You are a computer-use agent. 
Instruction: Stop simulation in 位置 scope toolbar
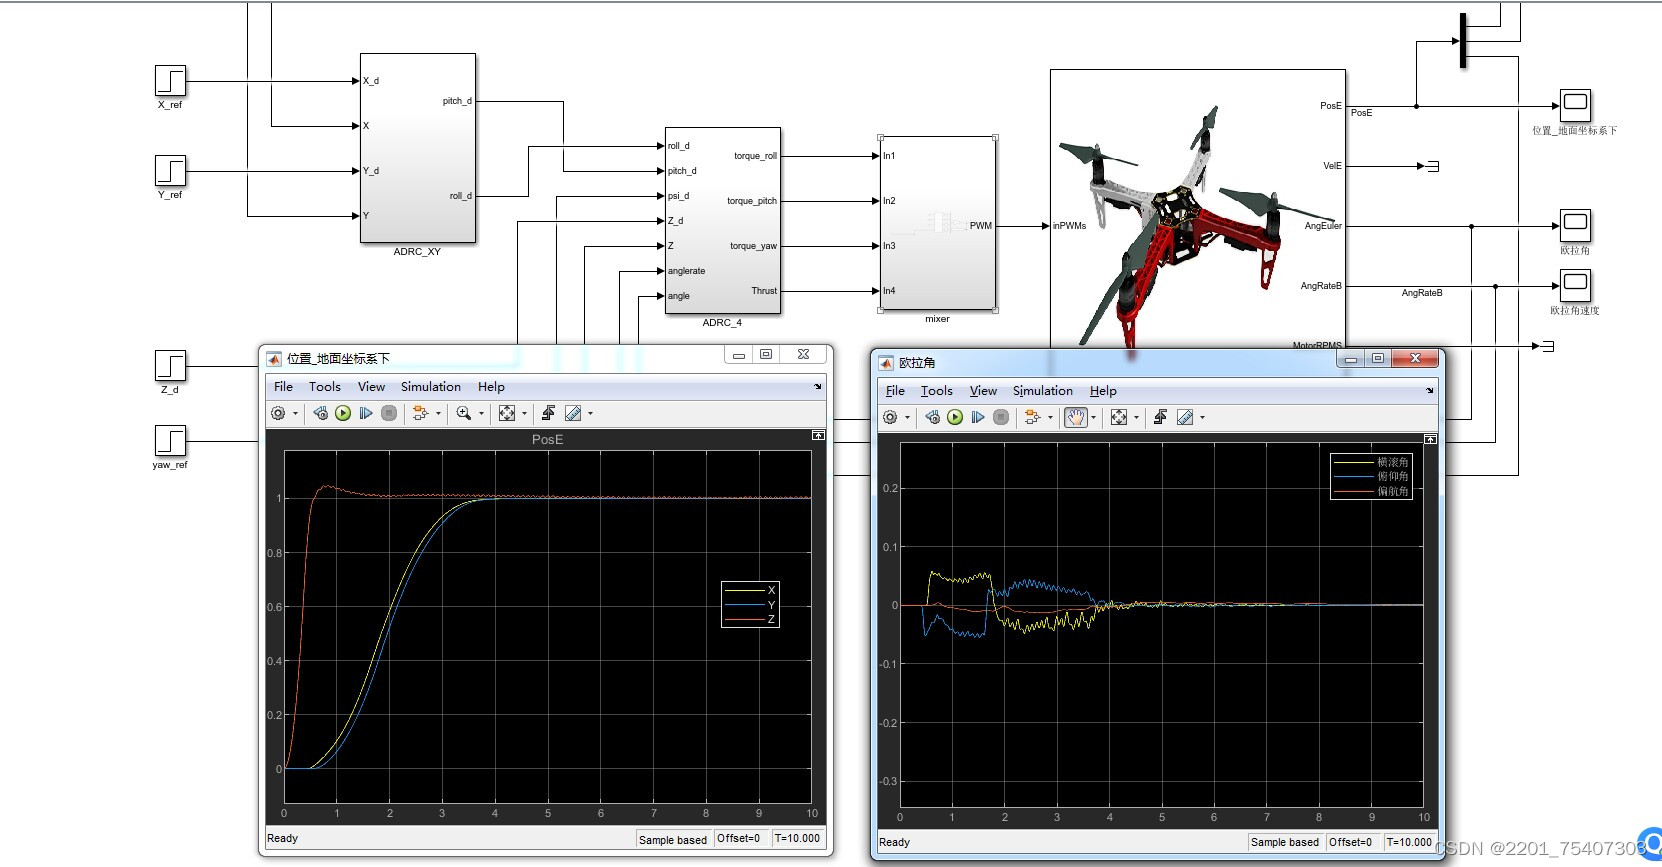389,413
